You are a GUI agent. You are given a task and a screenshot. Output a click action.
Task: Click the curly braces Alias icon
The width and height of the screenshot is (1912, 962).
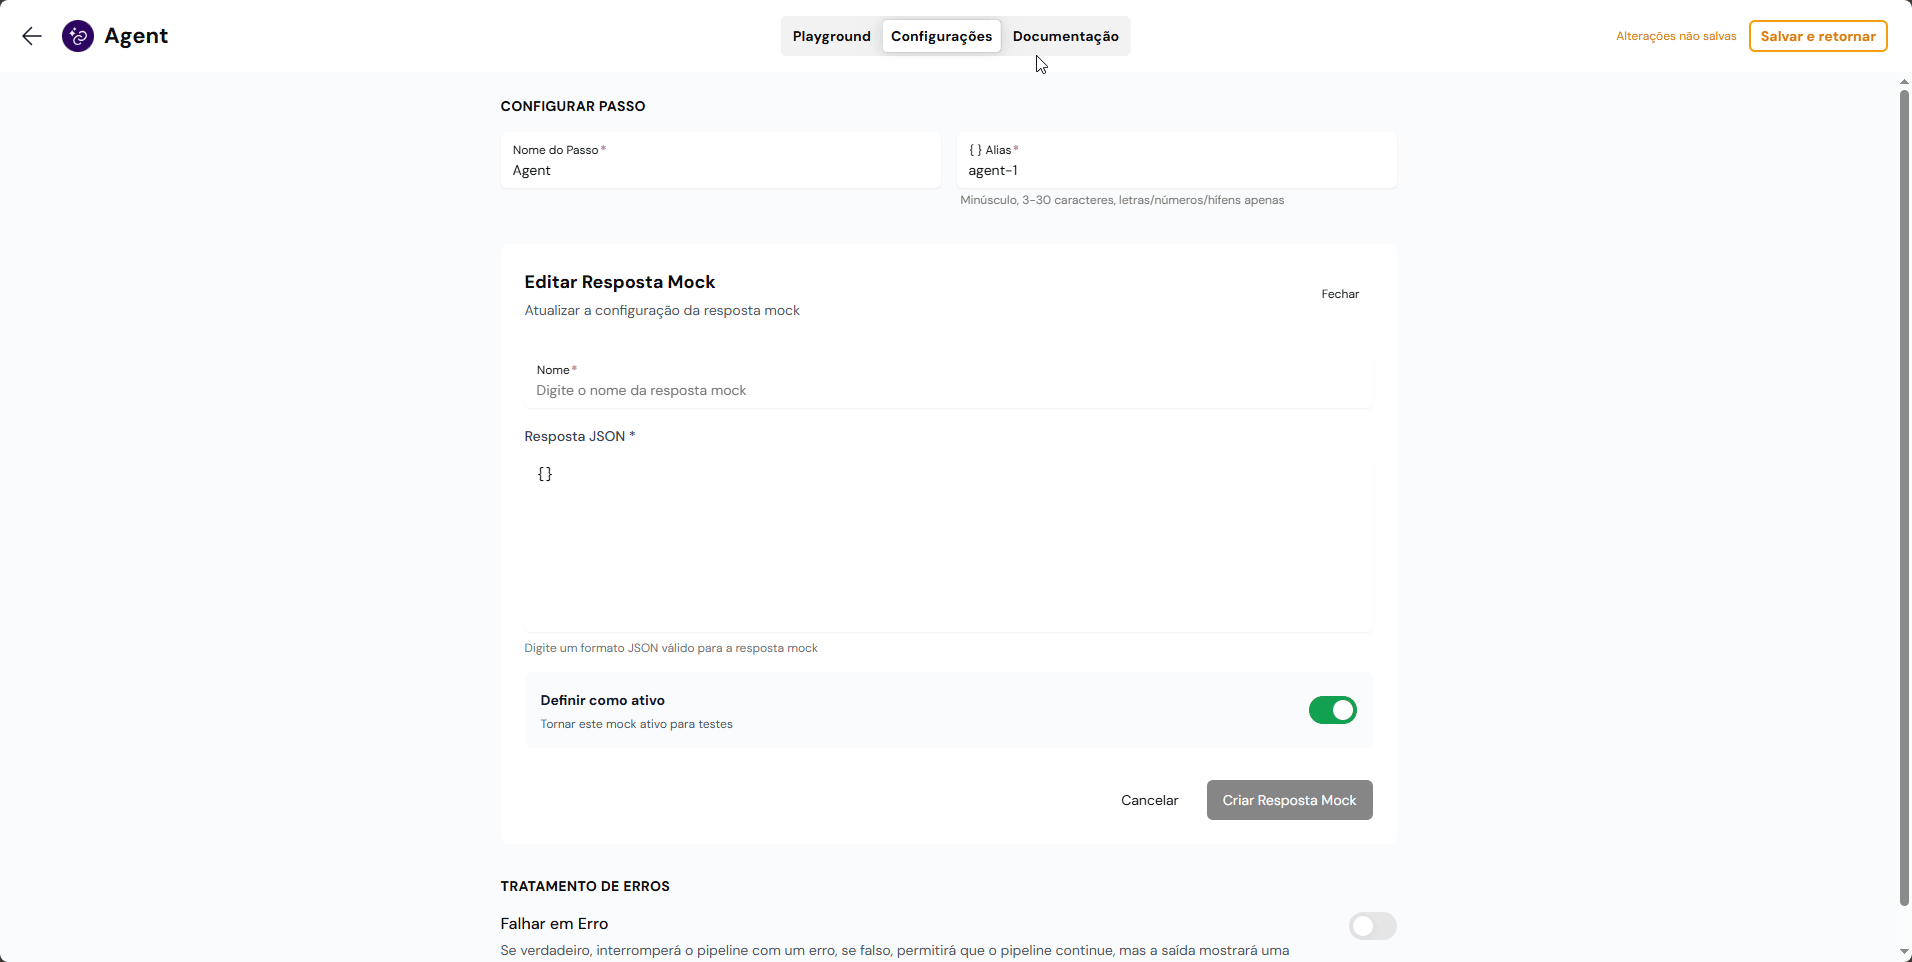pos(975,150)
